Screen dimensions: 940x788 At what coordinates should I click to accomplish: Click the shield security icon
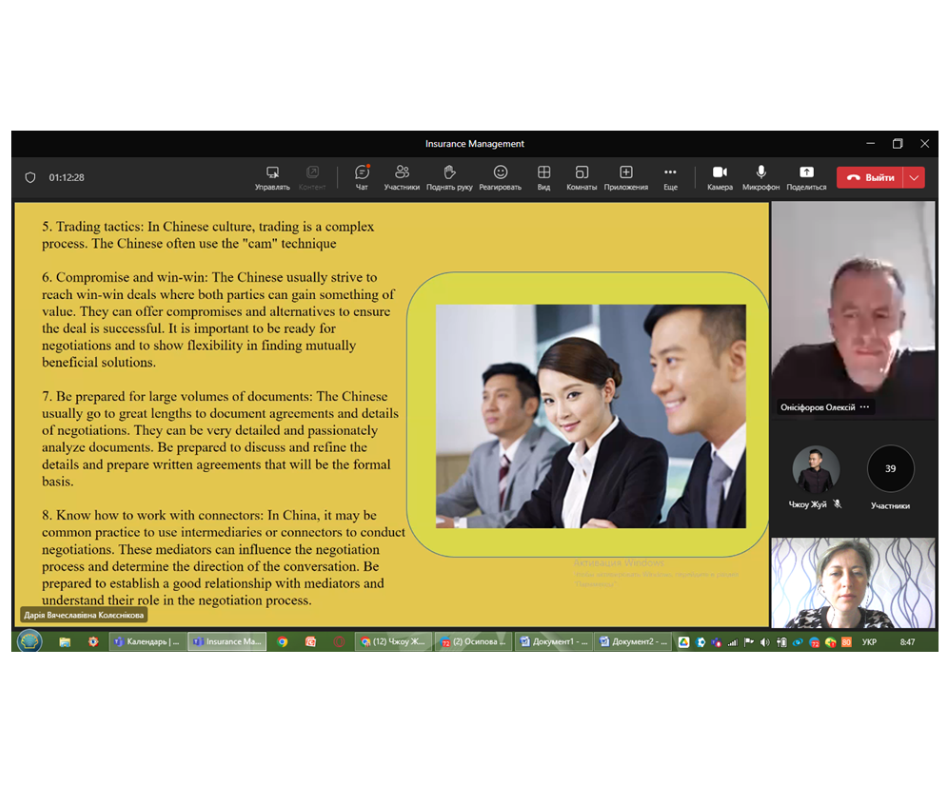(30, 178)
